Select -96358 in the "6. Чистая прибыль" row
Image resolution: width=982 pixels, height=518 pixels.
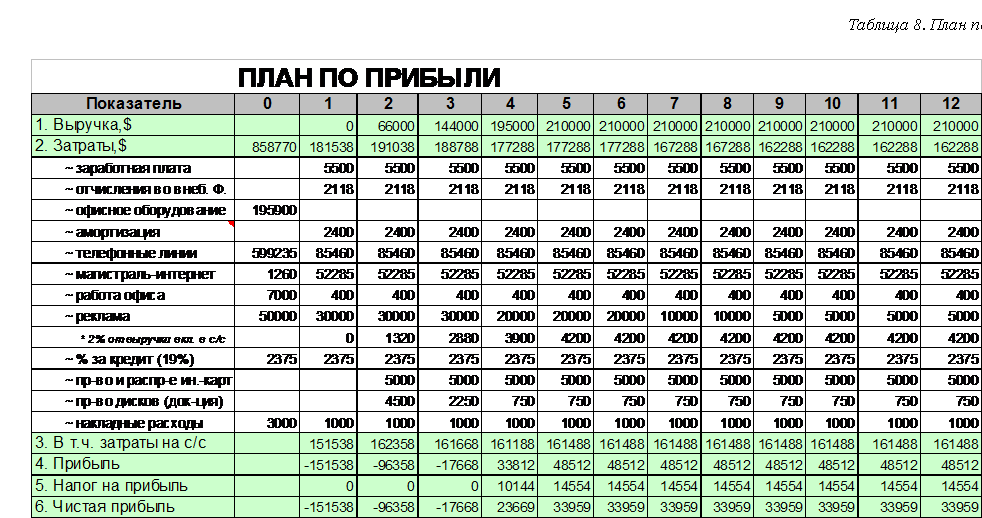[x=387, y=507]
